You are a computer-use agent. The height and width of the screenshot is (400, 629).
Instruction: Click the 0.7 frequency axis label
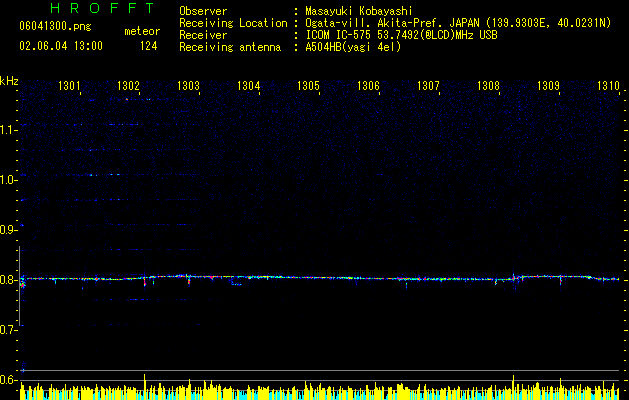(8, 330)
